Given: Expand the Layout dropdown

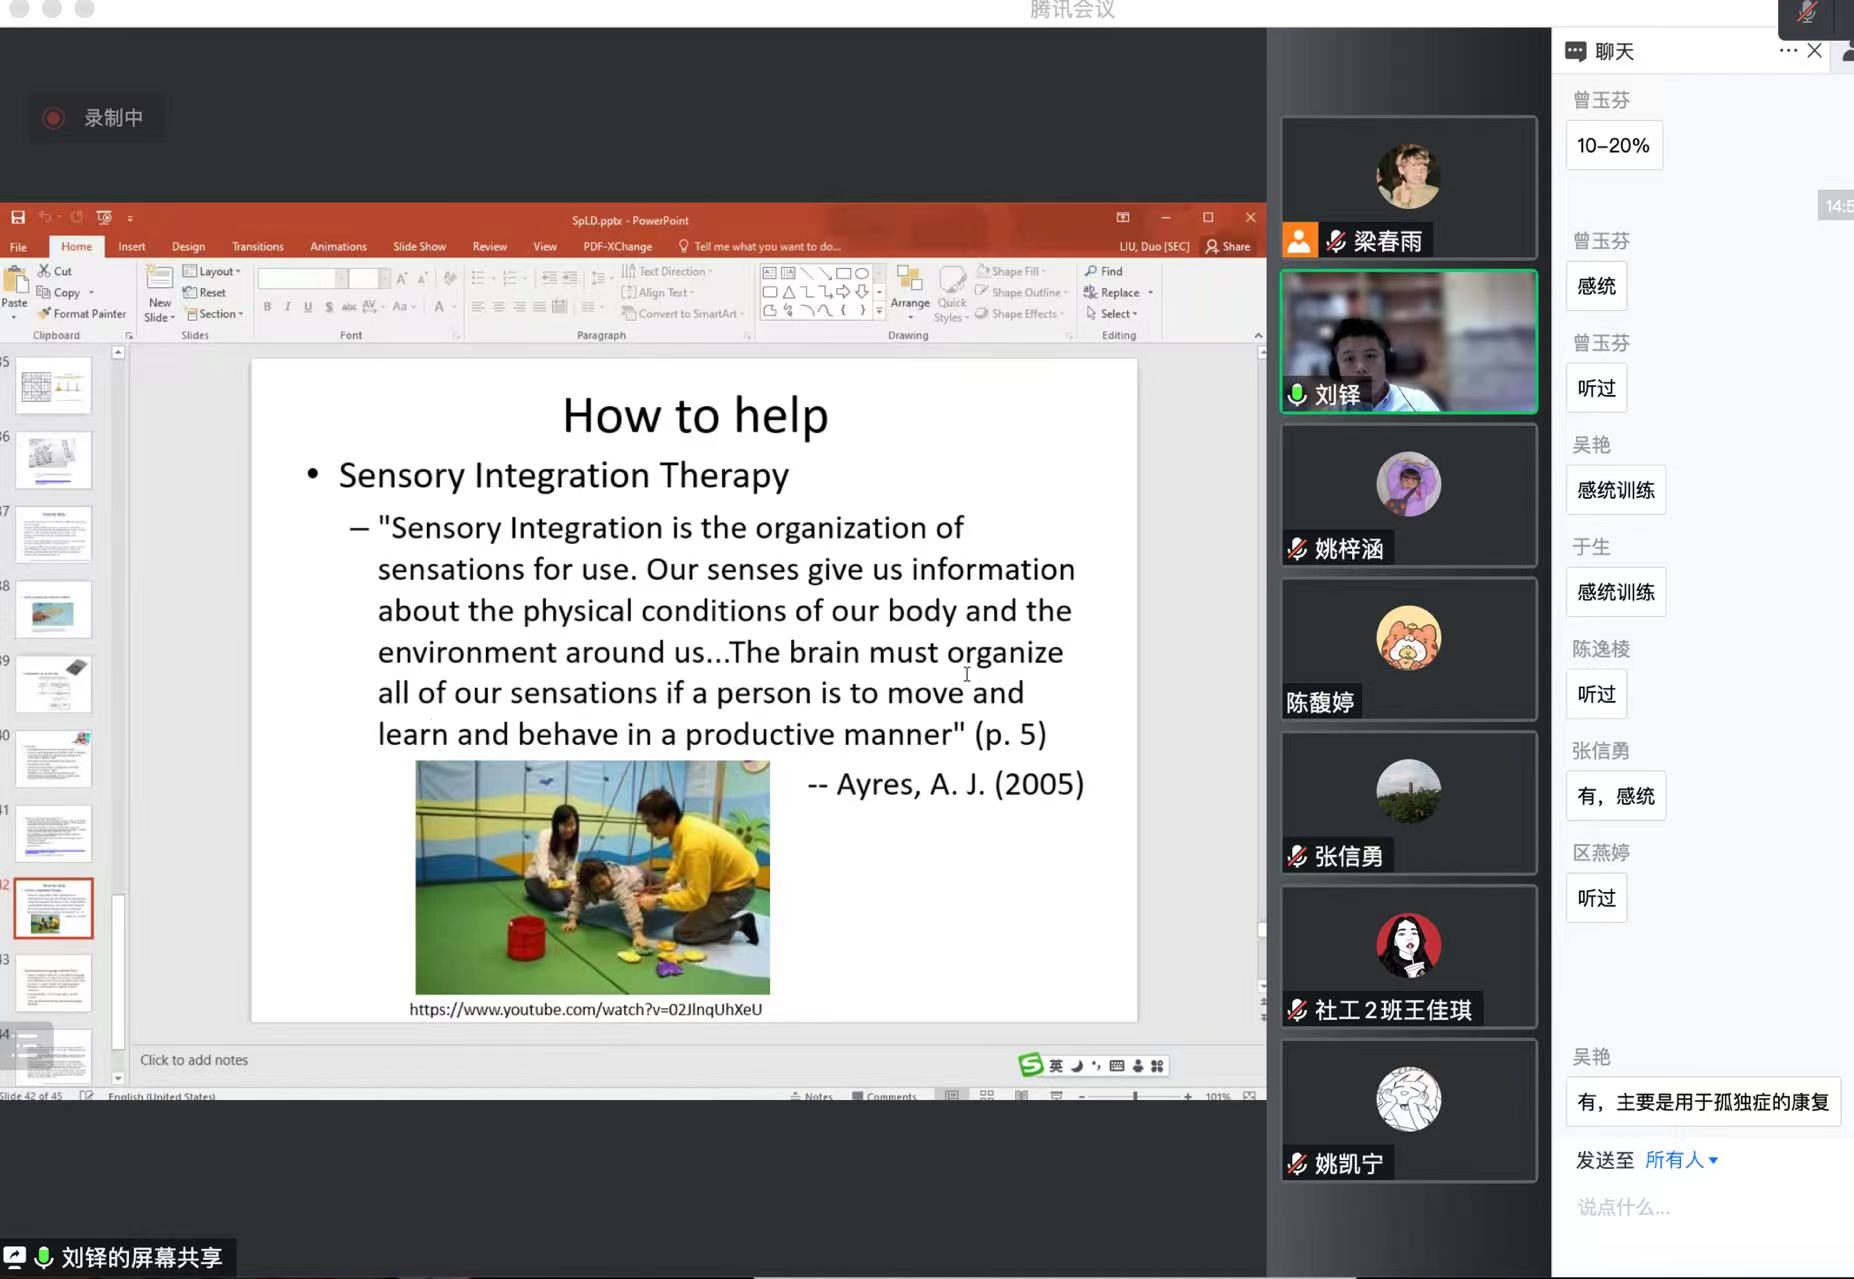Looking at the screenshot, I should [x=212, y=271].
